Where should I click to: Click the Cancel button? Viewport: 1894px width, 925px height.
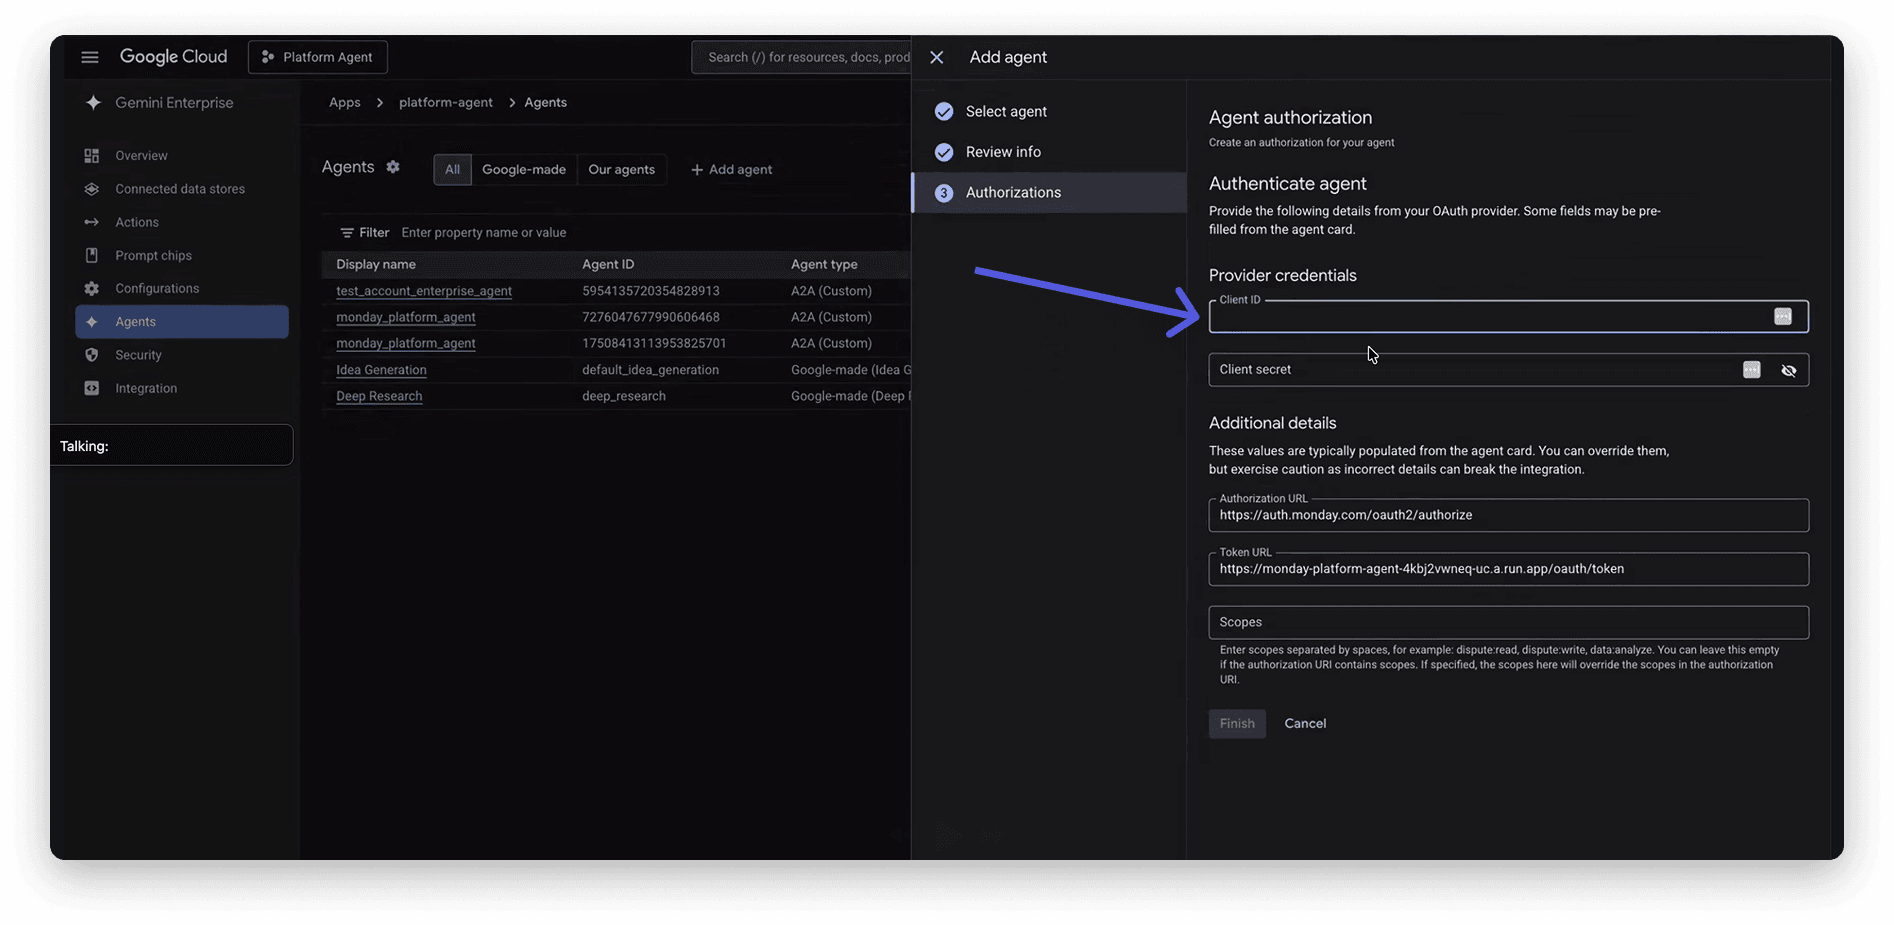tap(1305, 723)
